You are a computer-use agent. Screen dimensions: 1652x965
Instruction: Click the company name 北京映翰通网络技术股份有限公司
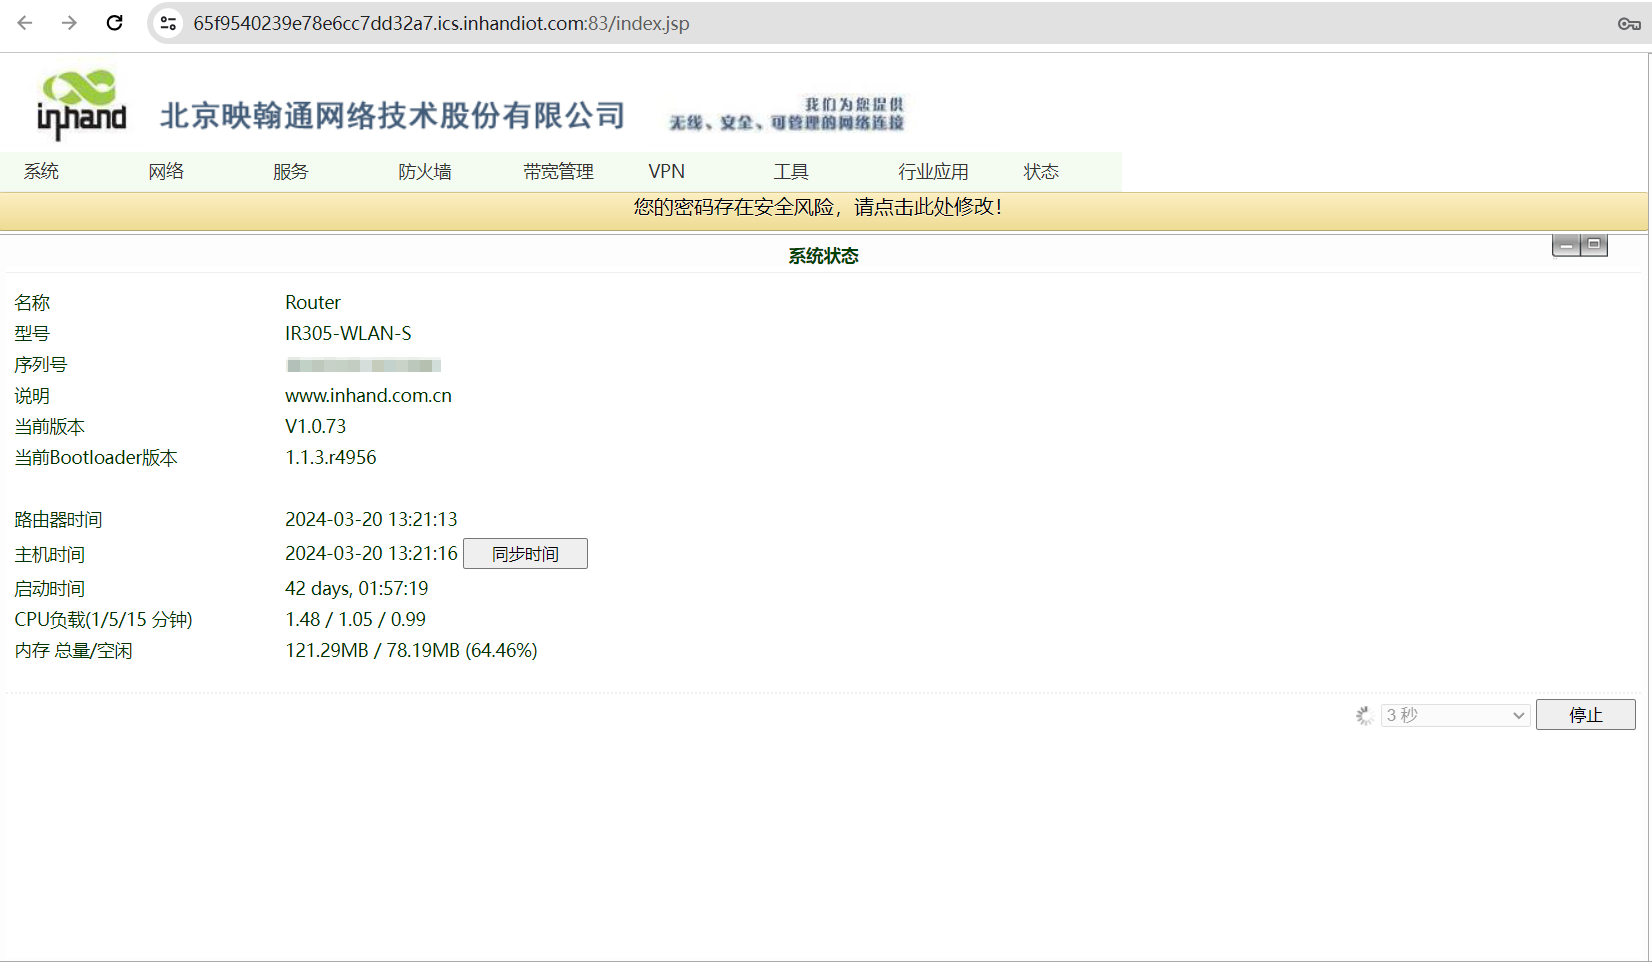coord(393,116)
